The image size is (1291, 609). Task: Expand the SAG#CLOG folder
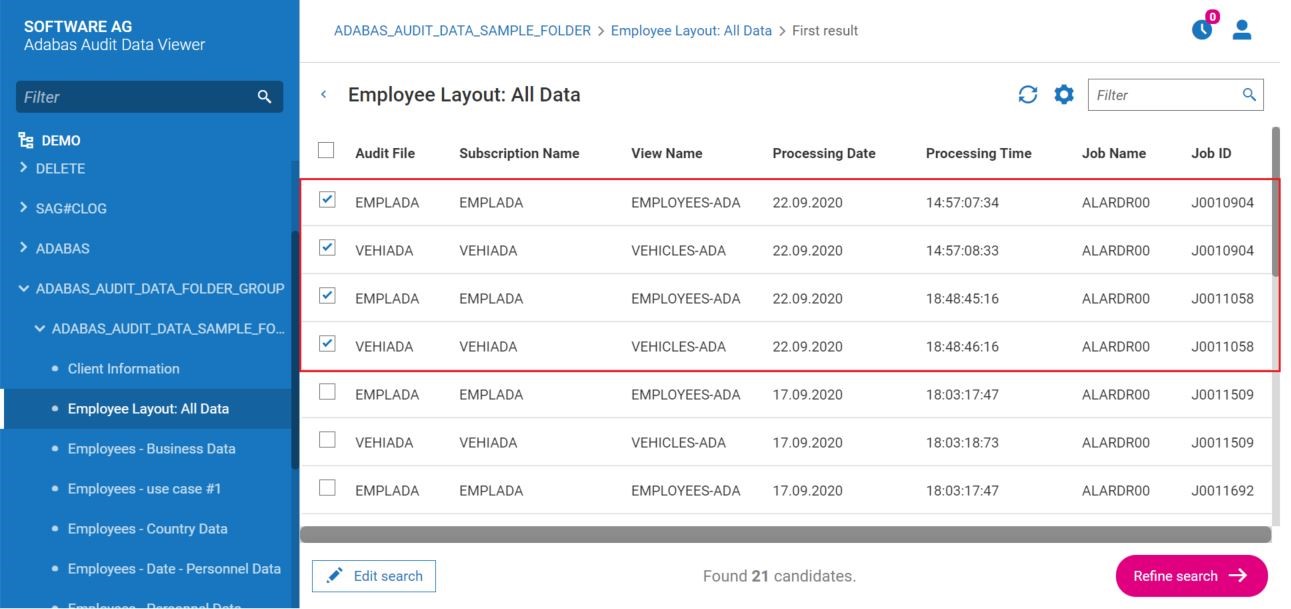pos(24,208)
